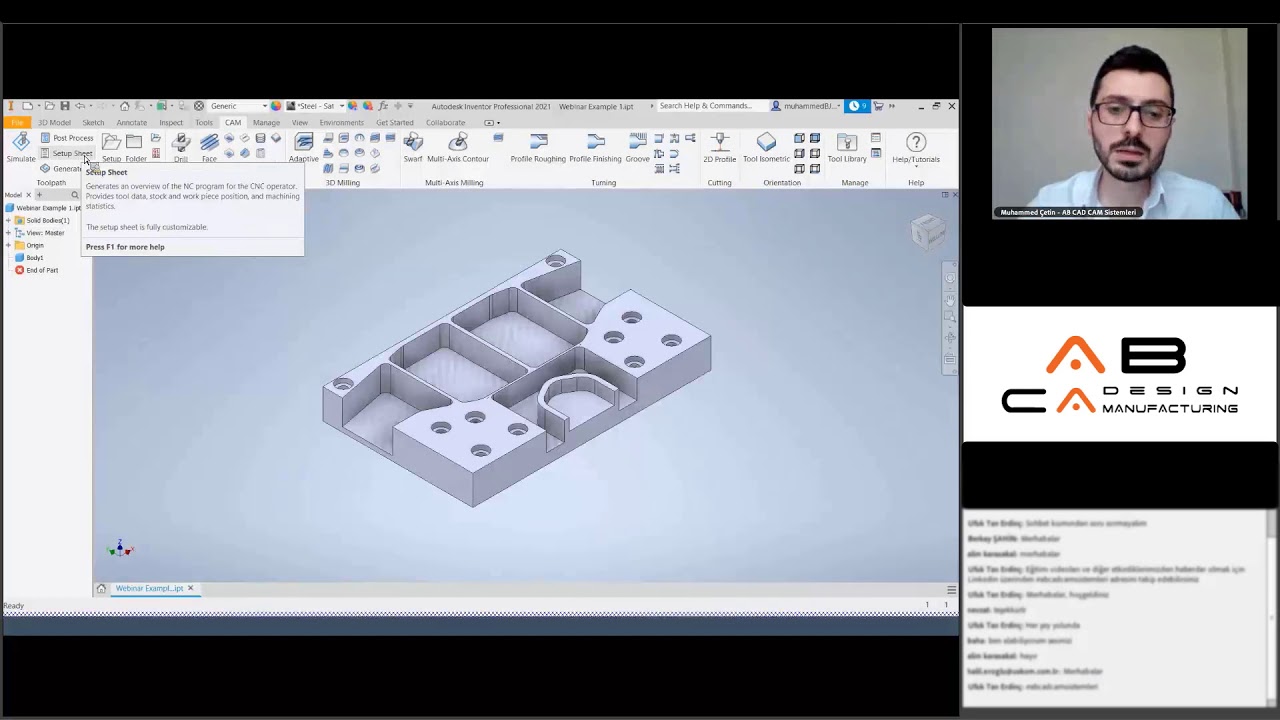Click the chat panel scrollbar
Image resolution: width=1280 pixels, height=720 pixels.
coord(1270,610)
